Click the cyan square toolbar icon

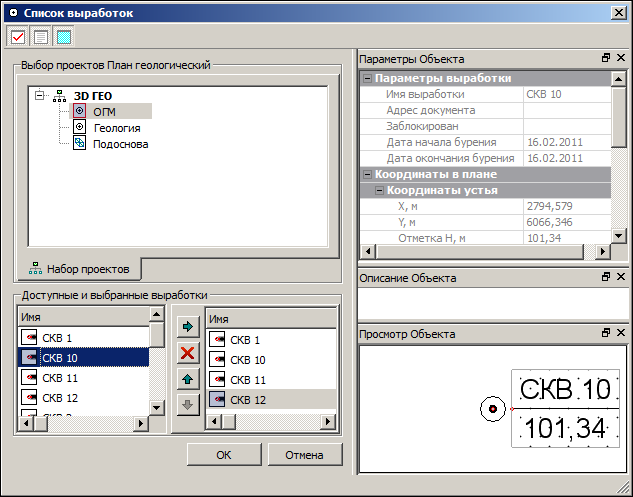[64, 37]
